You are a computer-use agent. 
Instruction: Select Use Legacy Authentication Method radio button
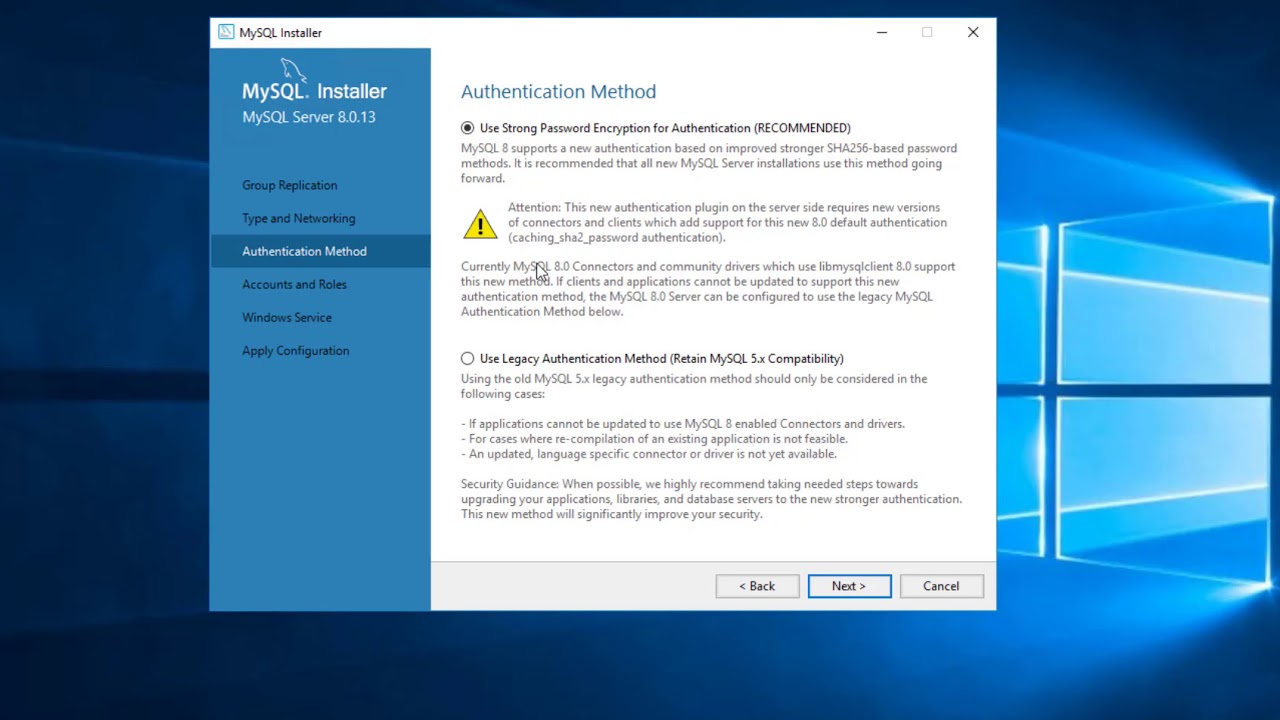[468, 358]
